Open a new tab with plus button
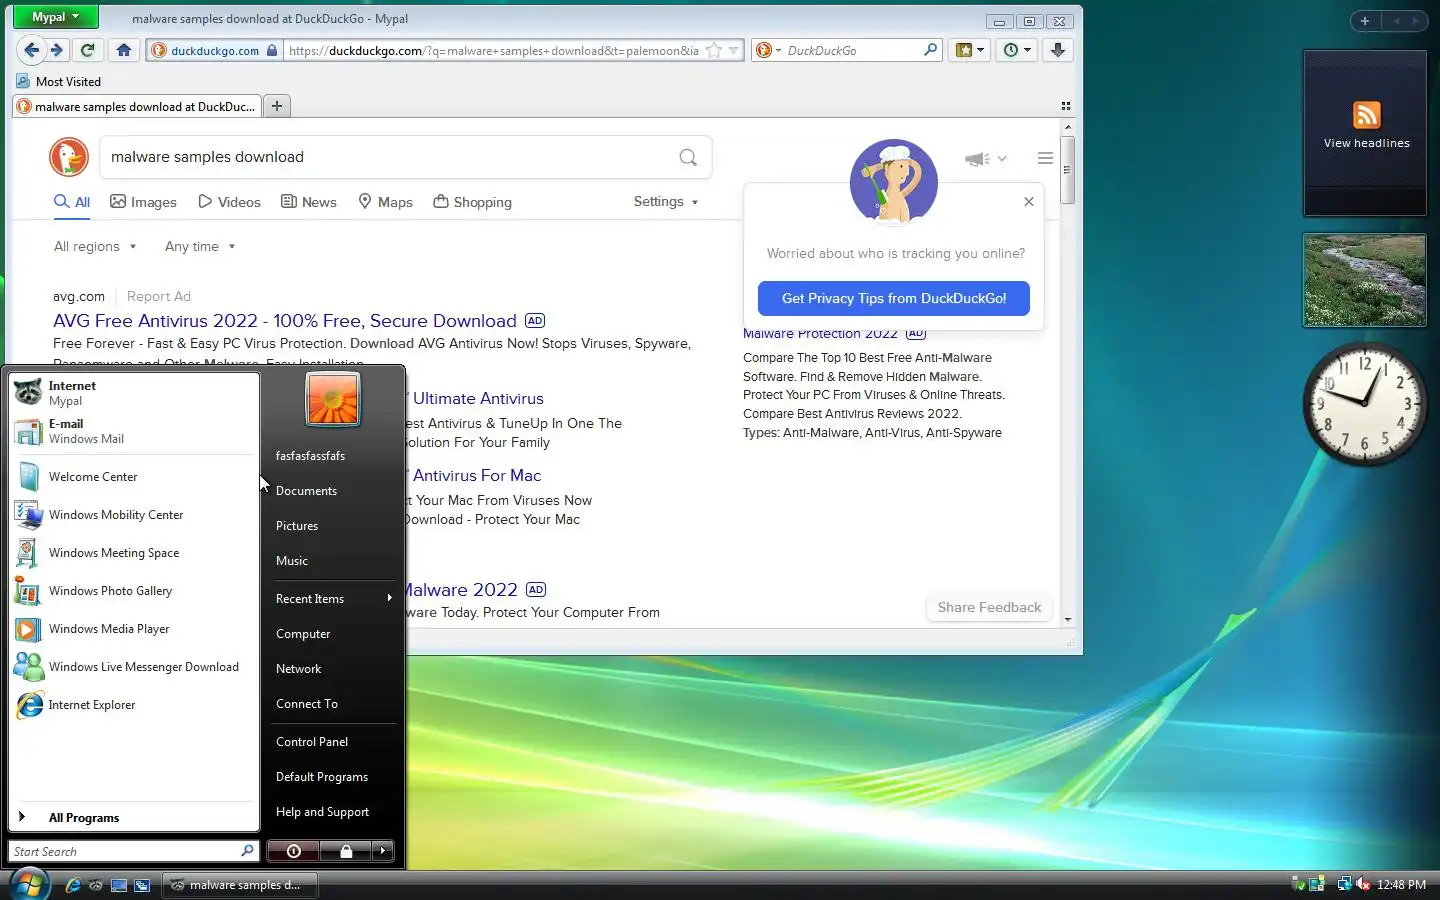The height and width of the screenshot is (900, 1440). (x=277, y=106)
